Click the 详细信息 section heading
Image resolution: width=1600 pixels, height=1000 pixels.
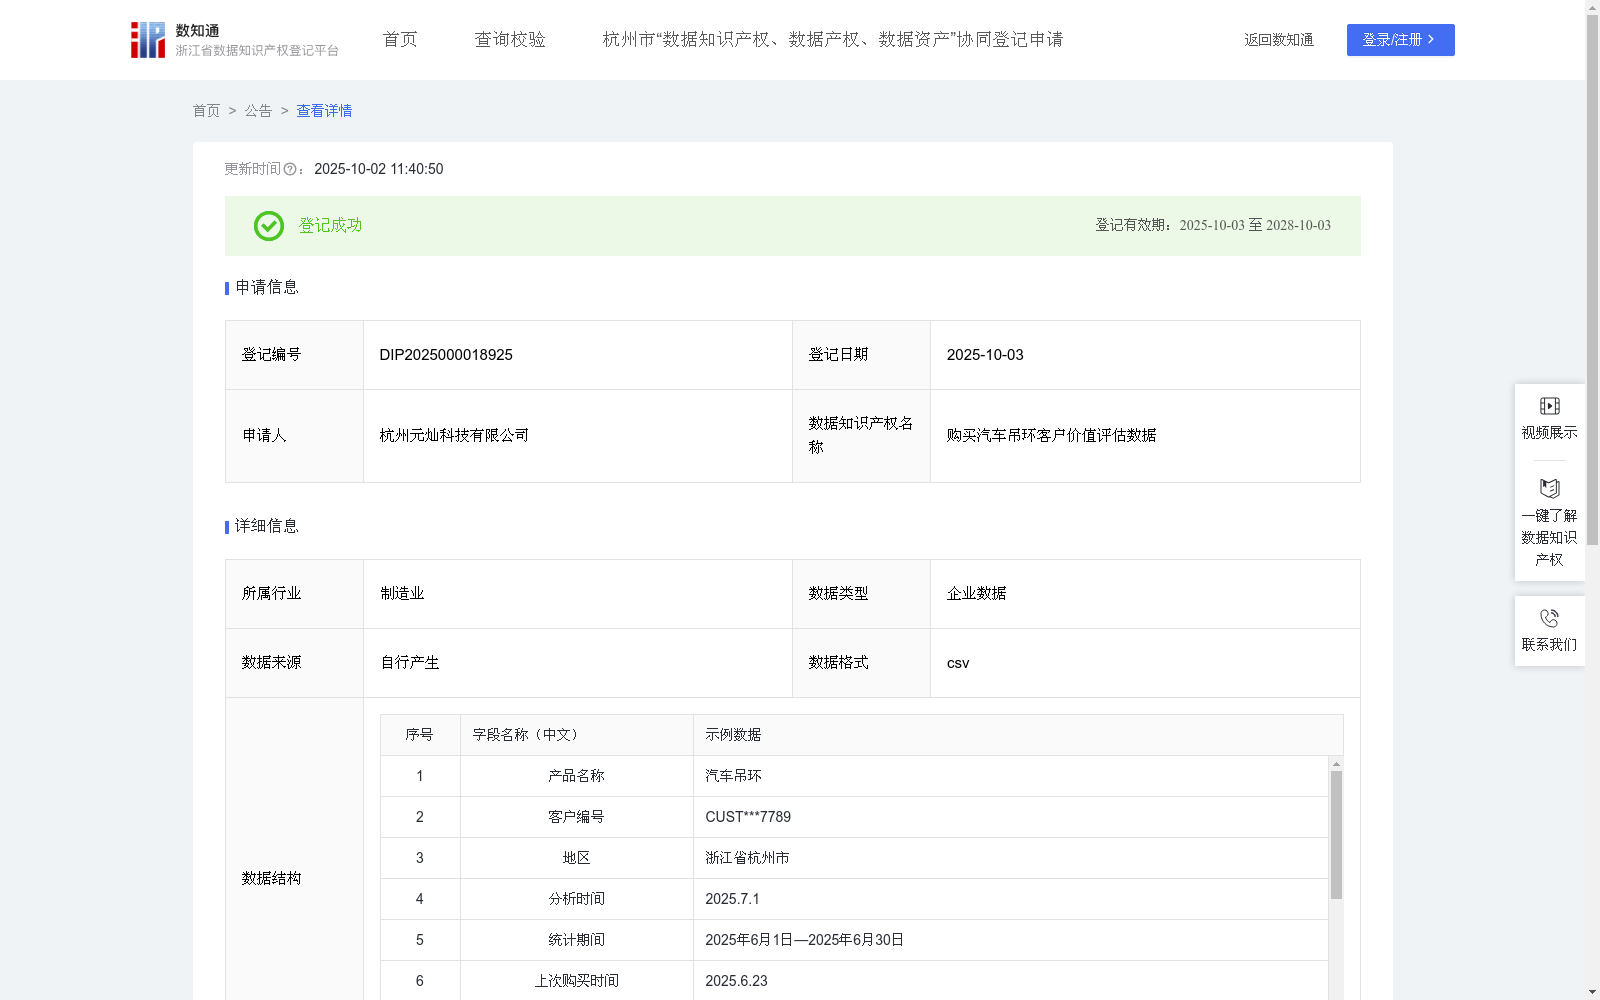point(267,527)
